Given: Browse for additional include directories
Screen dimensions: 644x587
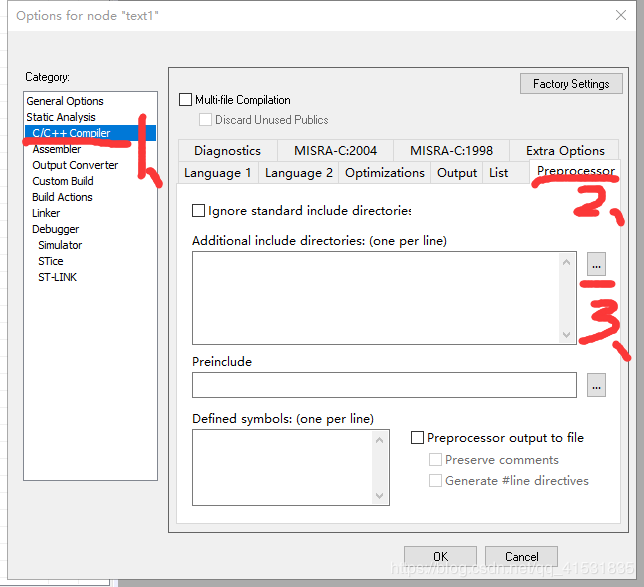Looking at the screenshot, I should (x=596, y=264).
